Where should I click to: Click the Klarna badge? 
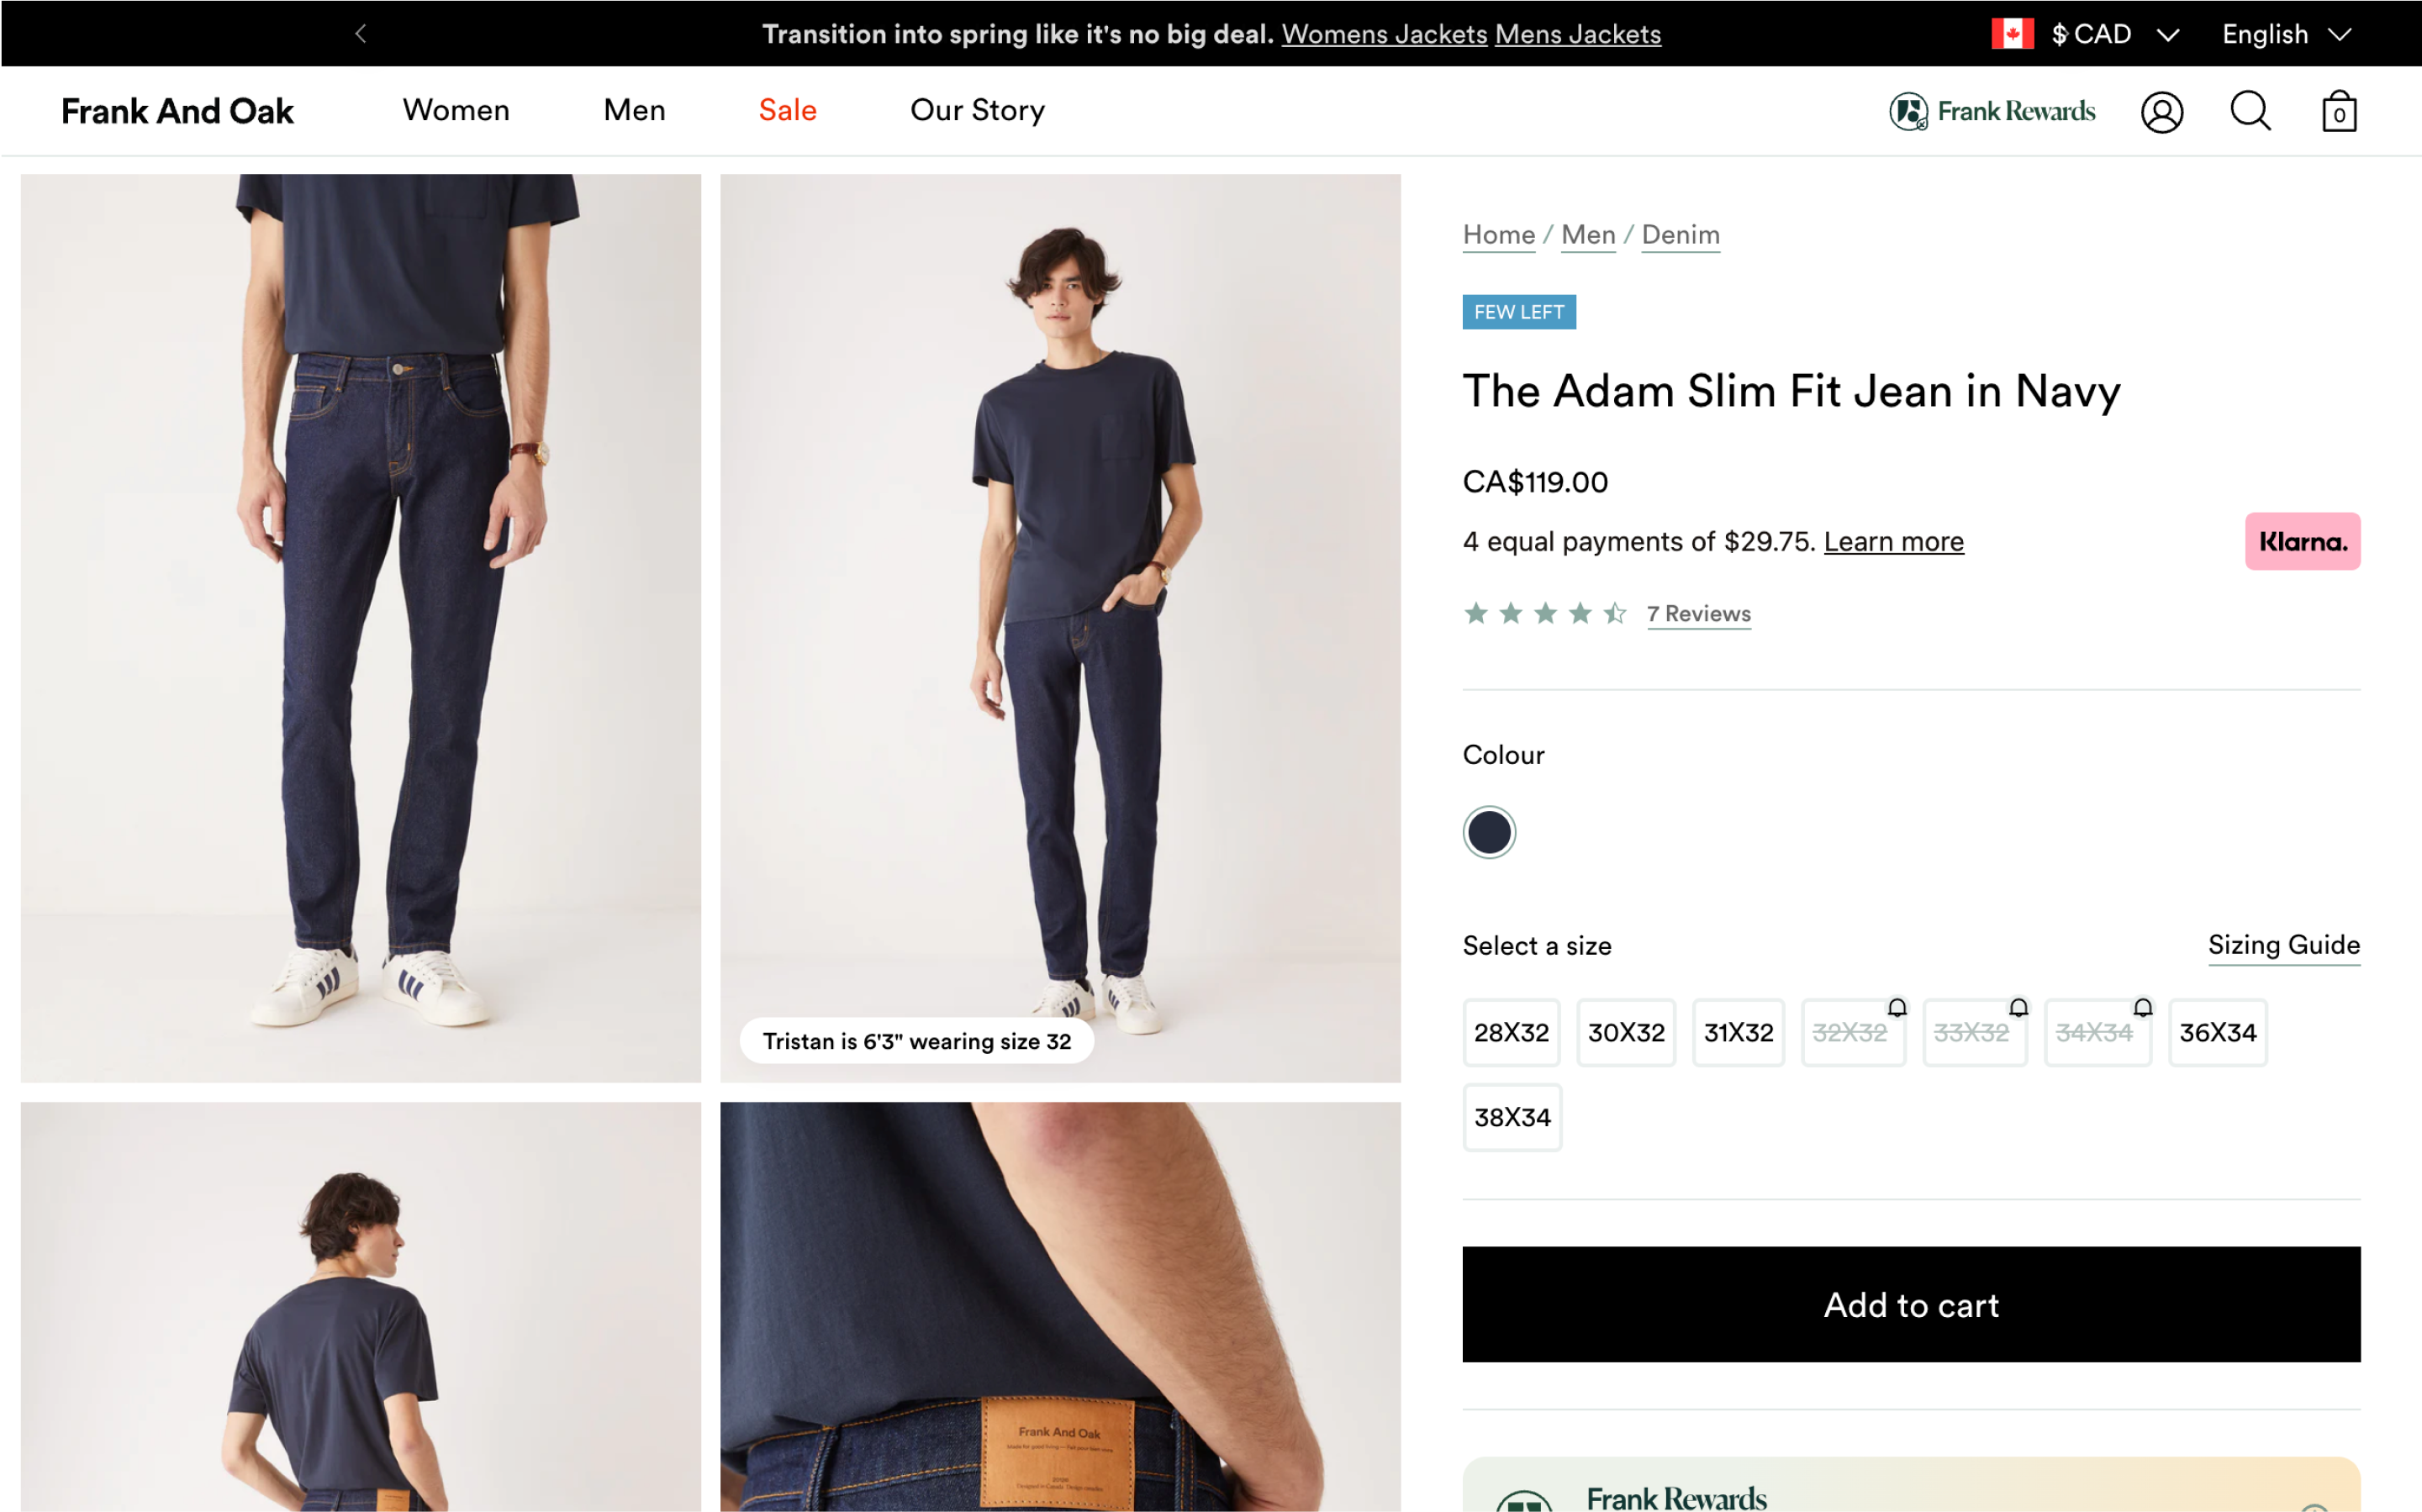tap(2302, 541)
